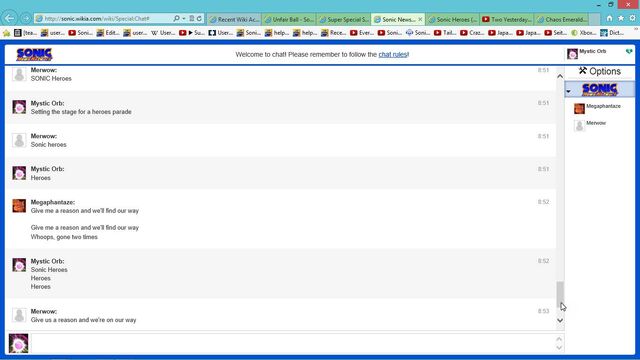Click message 'Whoops, gone two times'
The image size is (640, 360).
pos(64,237)
